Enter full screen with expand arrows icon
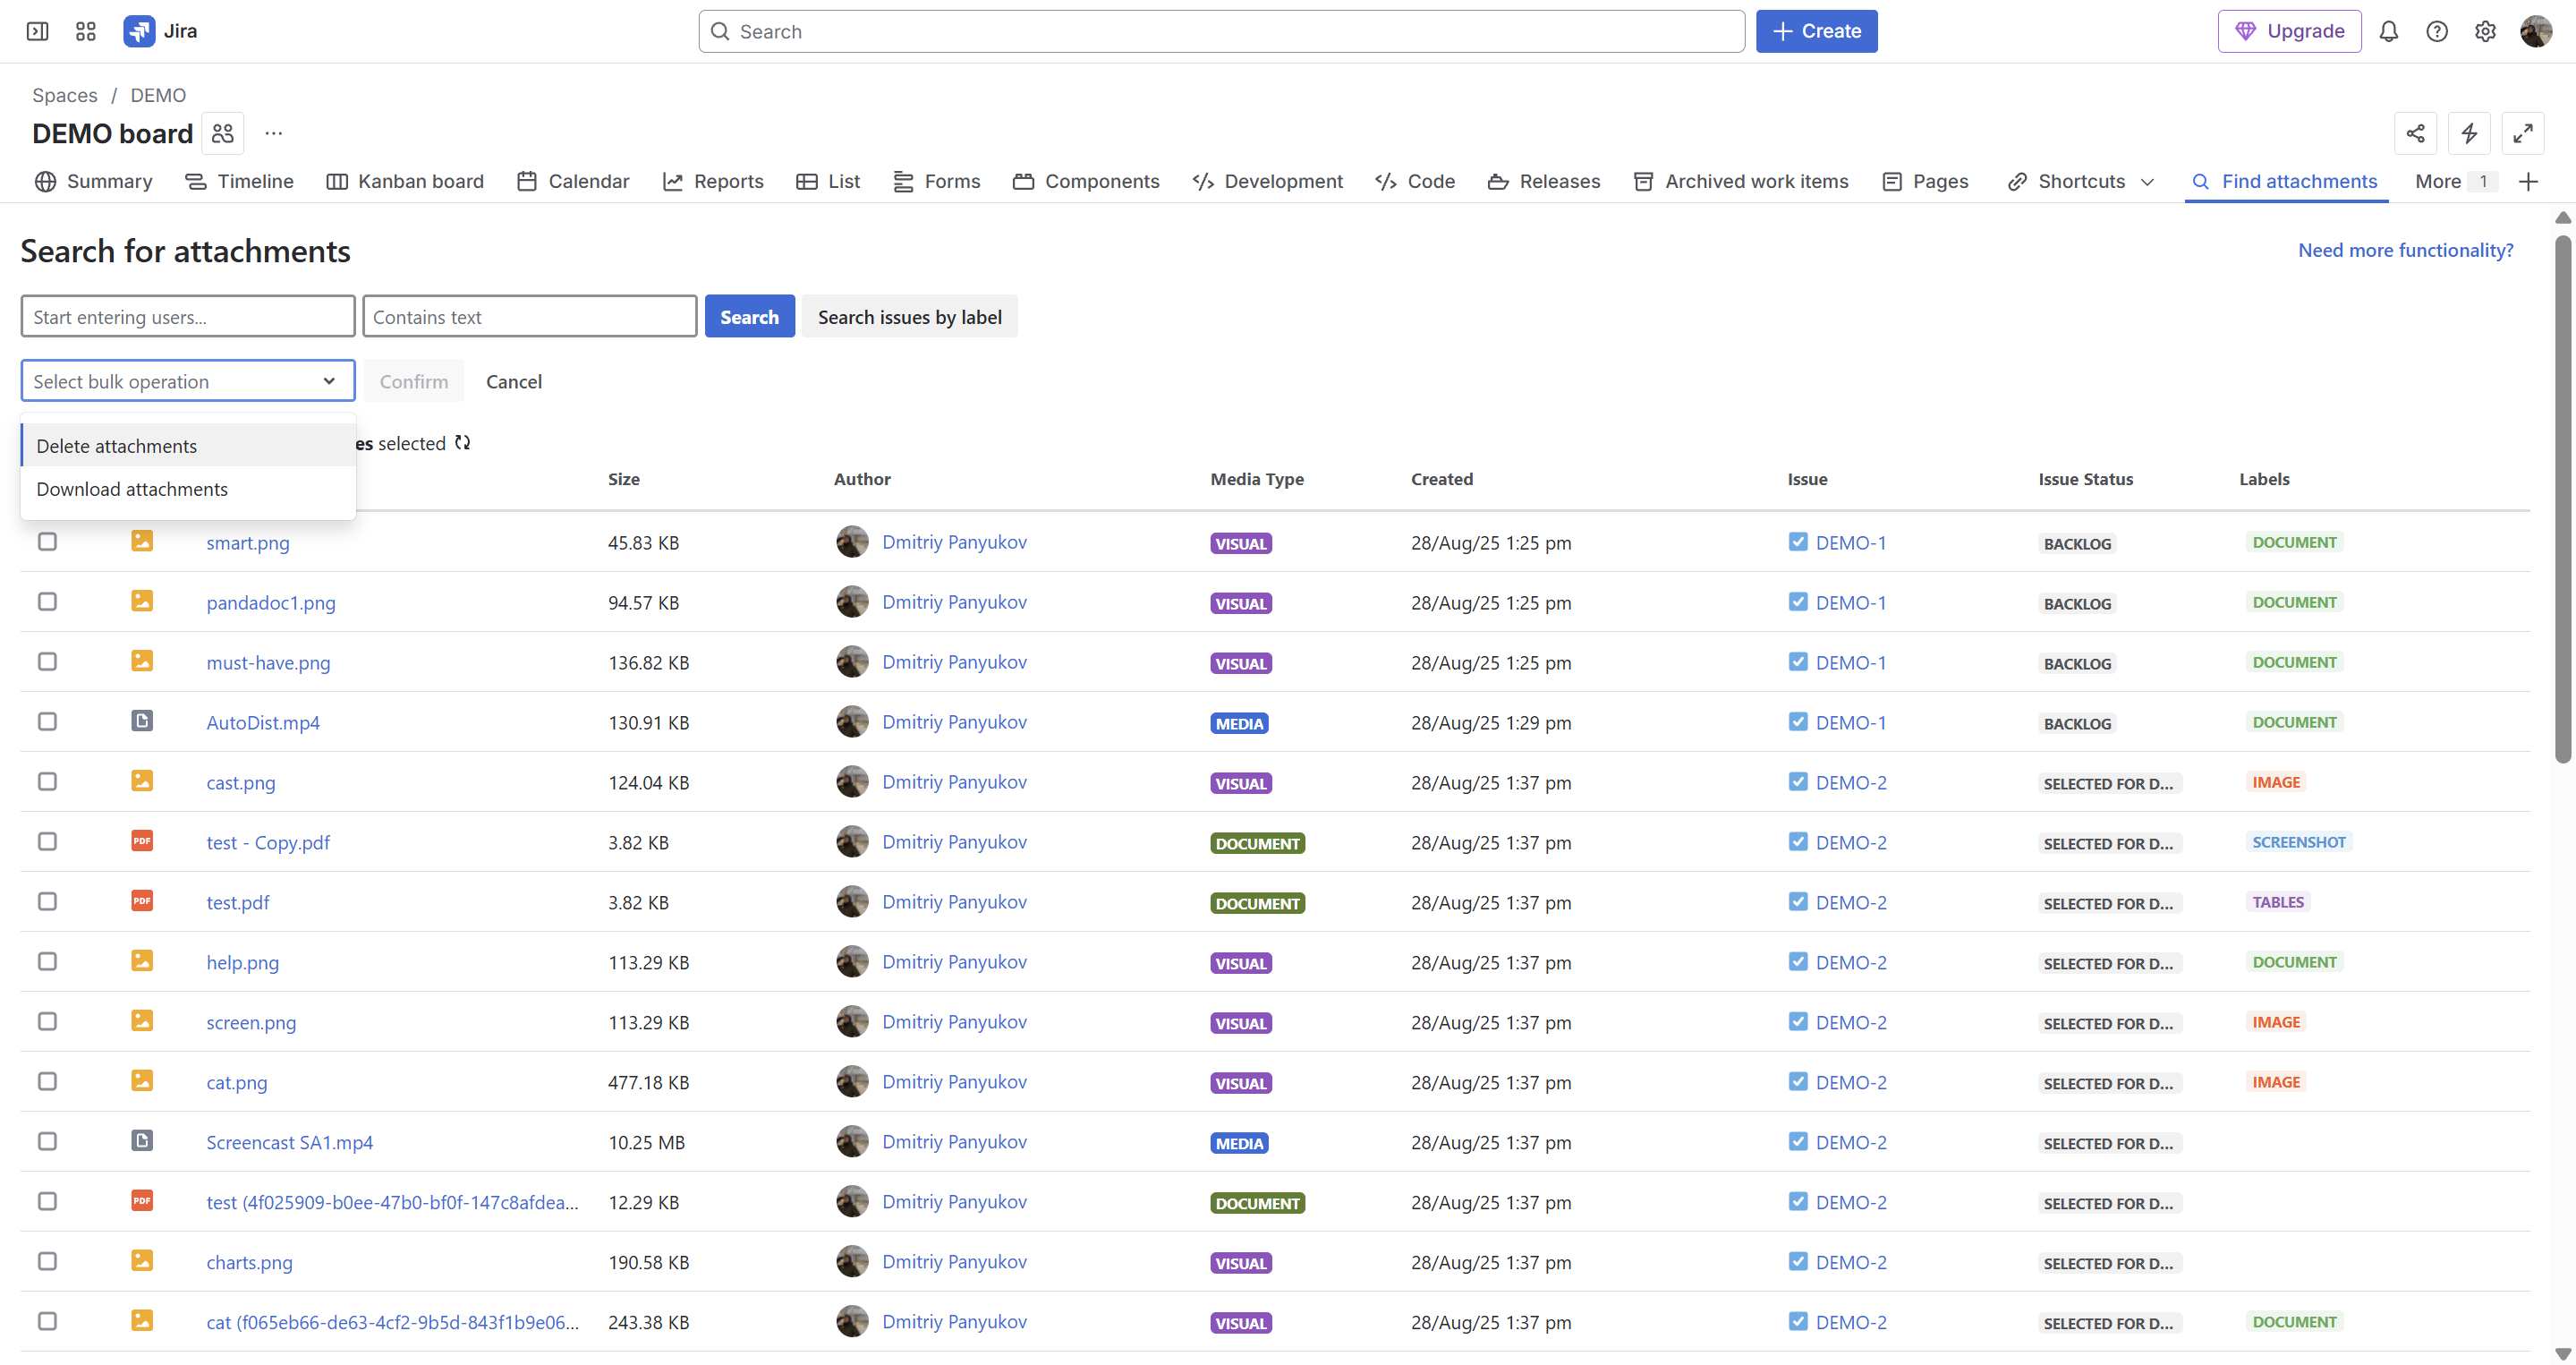The height and width of the screenshot is (1365, 2576). pyautogui.click(x=2522, y=133)
